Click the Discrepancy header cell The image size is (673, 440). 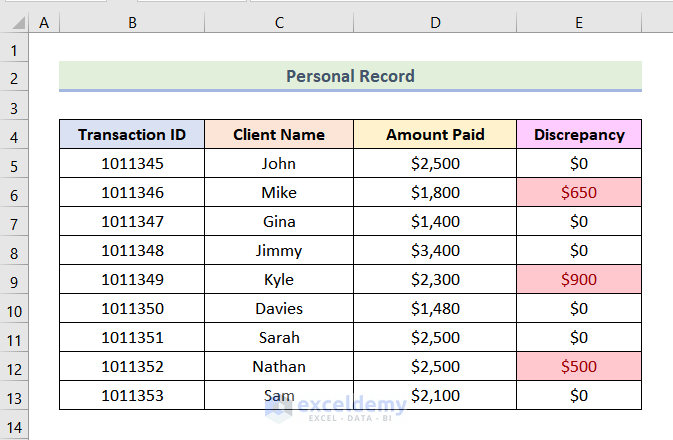[x=579, y=135]
